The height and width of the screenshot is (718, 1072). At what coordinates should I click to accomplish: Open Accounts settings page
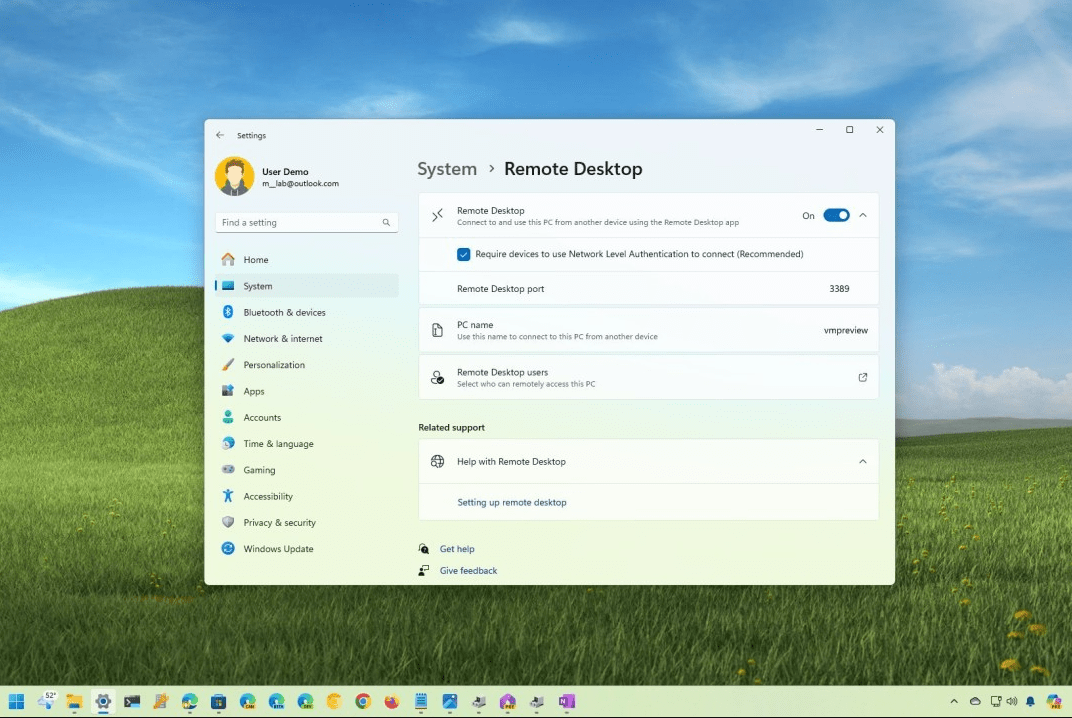pos(306,418)
